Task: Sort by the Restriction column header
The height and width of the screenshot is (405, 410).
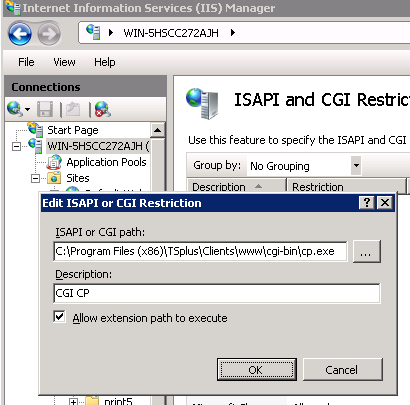Action: (x=346, y=186)
